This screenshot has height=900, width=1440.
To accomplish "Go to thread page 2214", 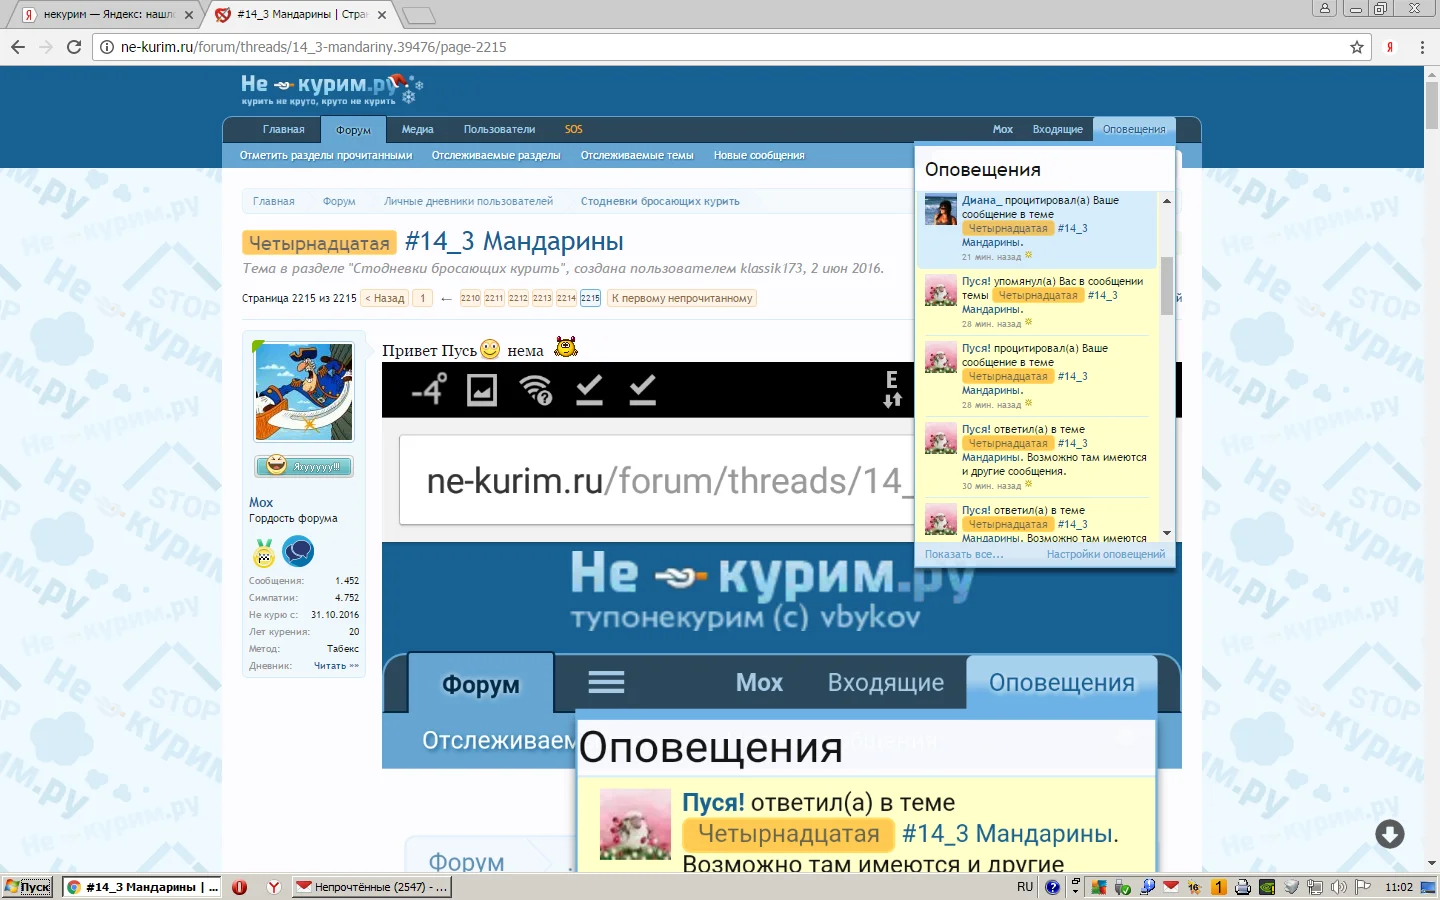I will point(566,298).
